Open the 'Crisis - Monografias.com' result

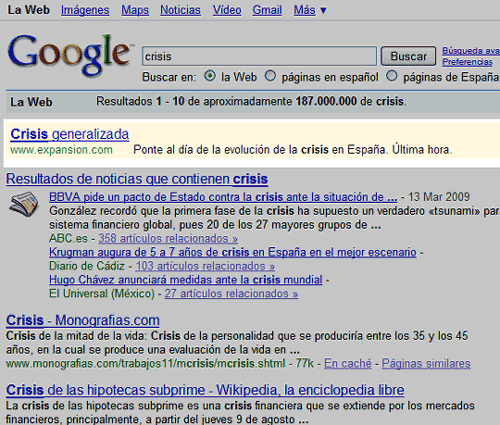tap(83, 320)
